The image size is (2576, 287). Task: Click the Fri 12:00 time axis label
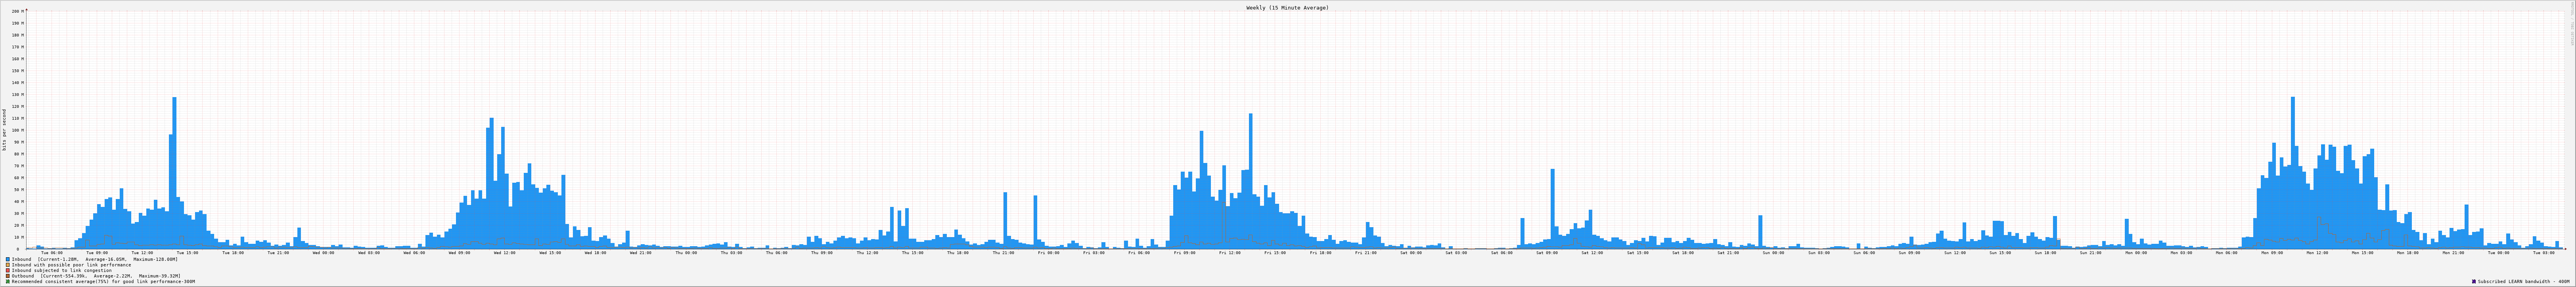(1230, 253)
